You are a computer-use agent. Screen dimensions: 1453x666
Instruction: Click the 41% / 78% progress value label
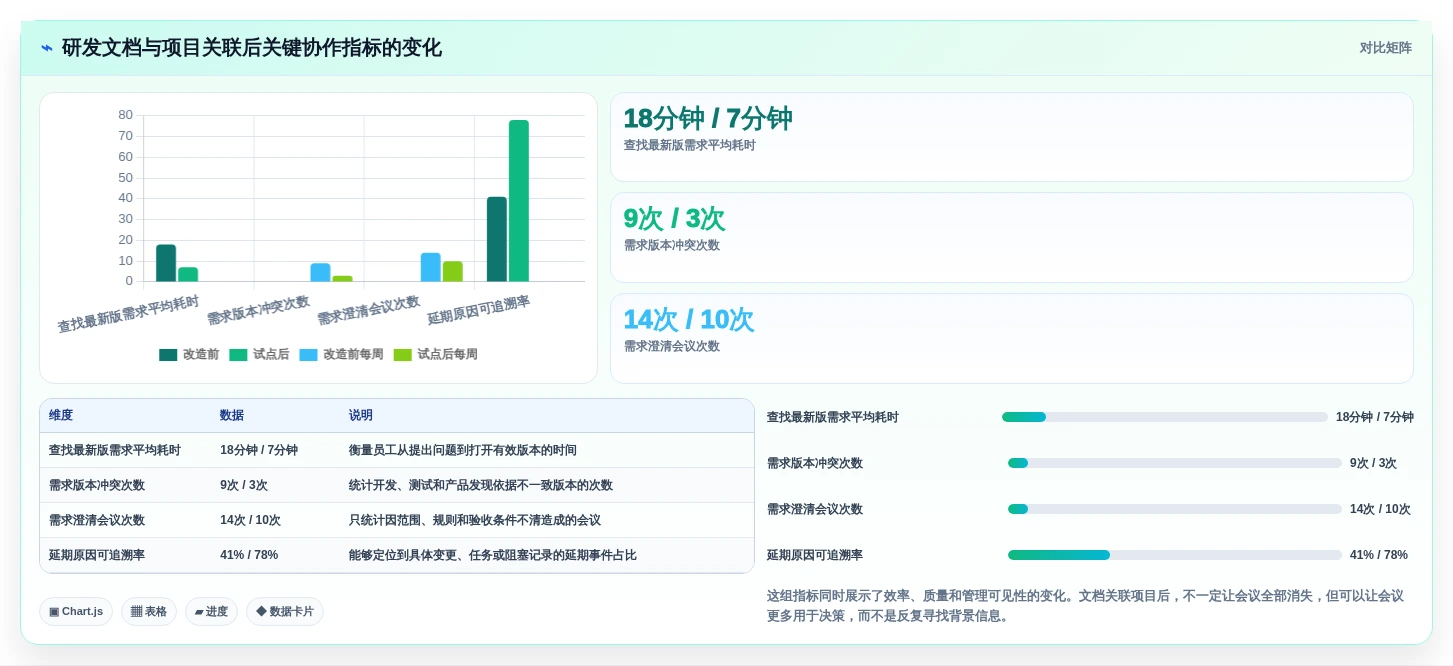(1379, 555)
